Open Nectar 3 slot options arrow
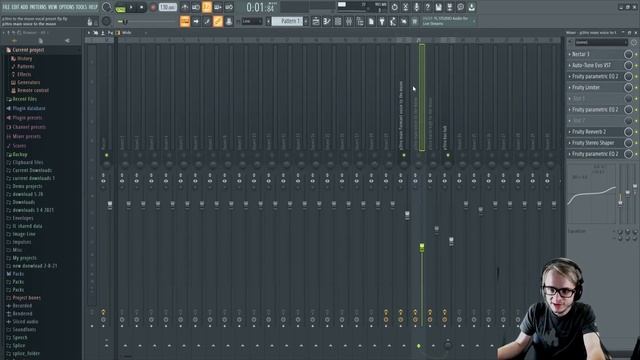This screenshot has height=360, width=640. pos(570,54)
